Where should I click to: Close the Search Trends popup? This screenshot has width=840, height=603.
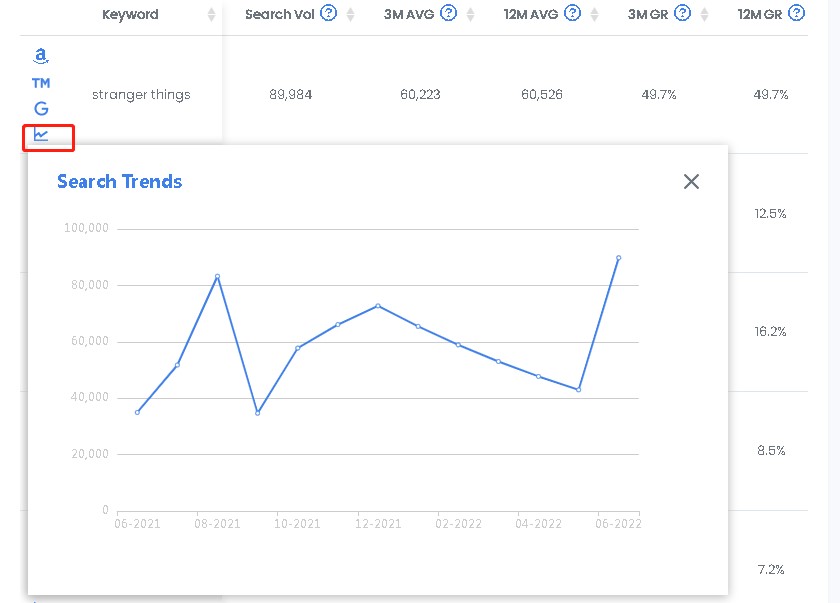(x=691, y=182)
